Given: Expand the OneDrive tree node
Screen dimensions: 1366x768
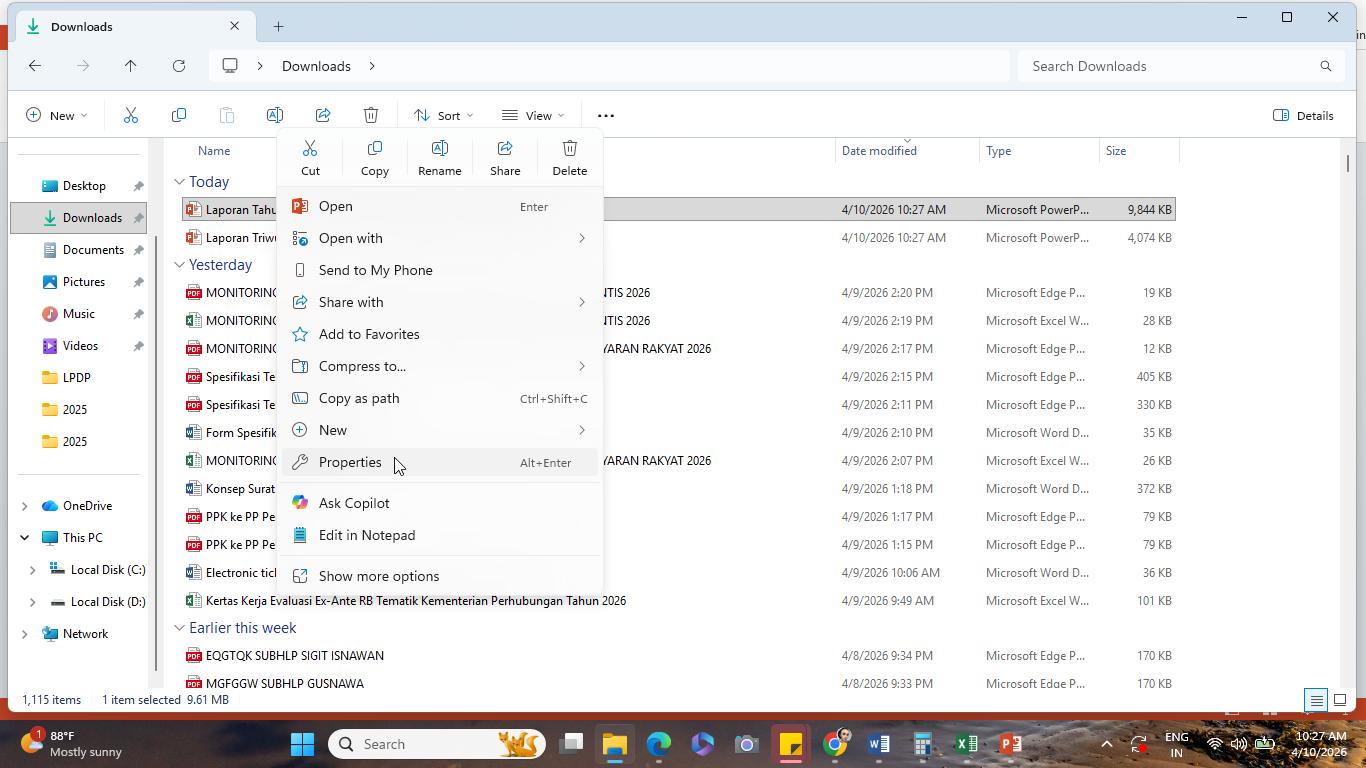Looking at the screenshot, I should click(x=25, y=506).
